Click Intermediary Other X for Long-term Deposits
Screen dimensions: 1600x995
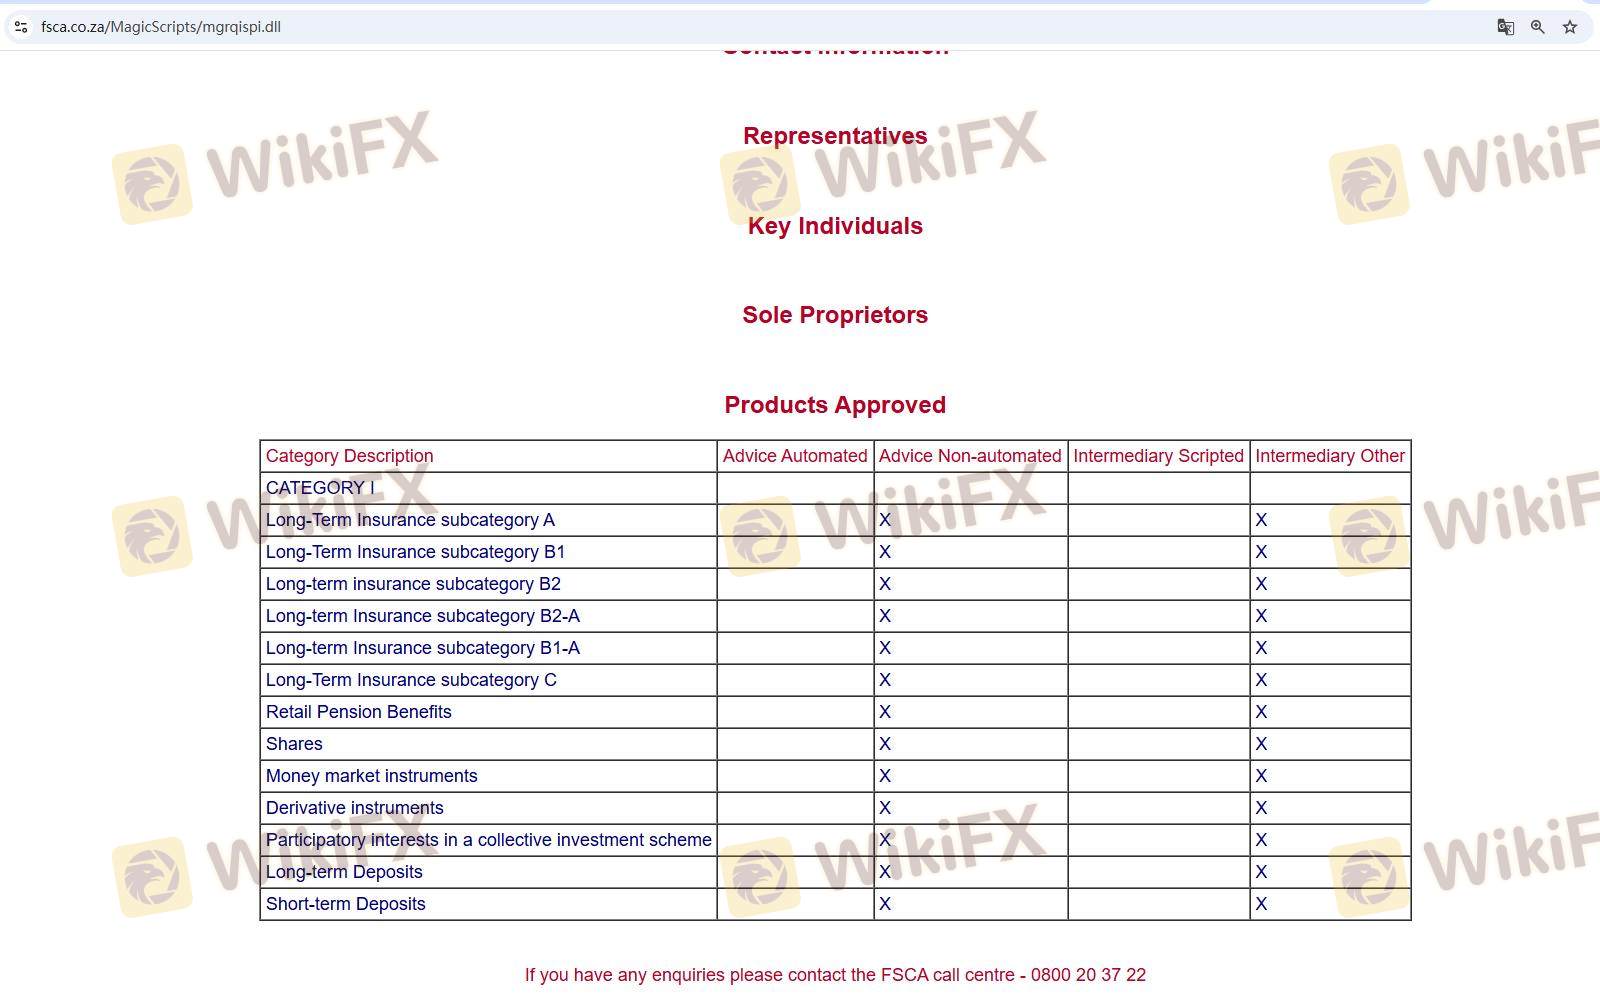pos(1261,872)
